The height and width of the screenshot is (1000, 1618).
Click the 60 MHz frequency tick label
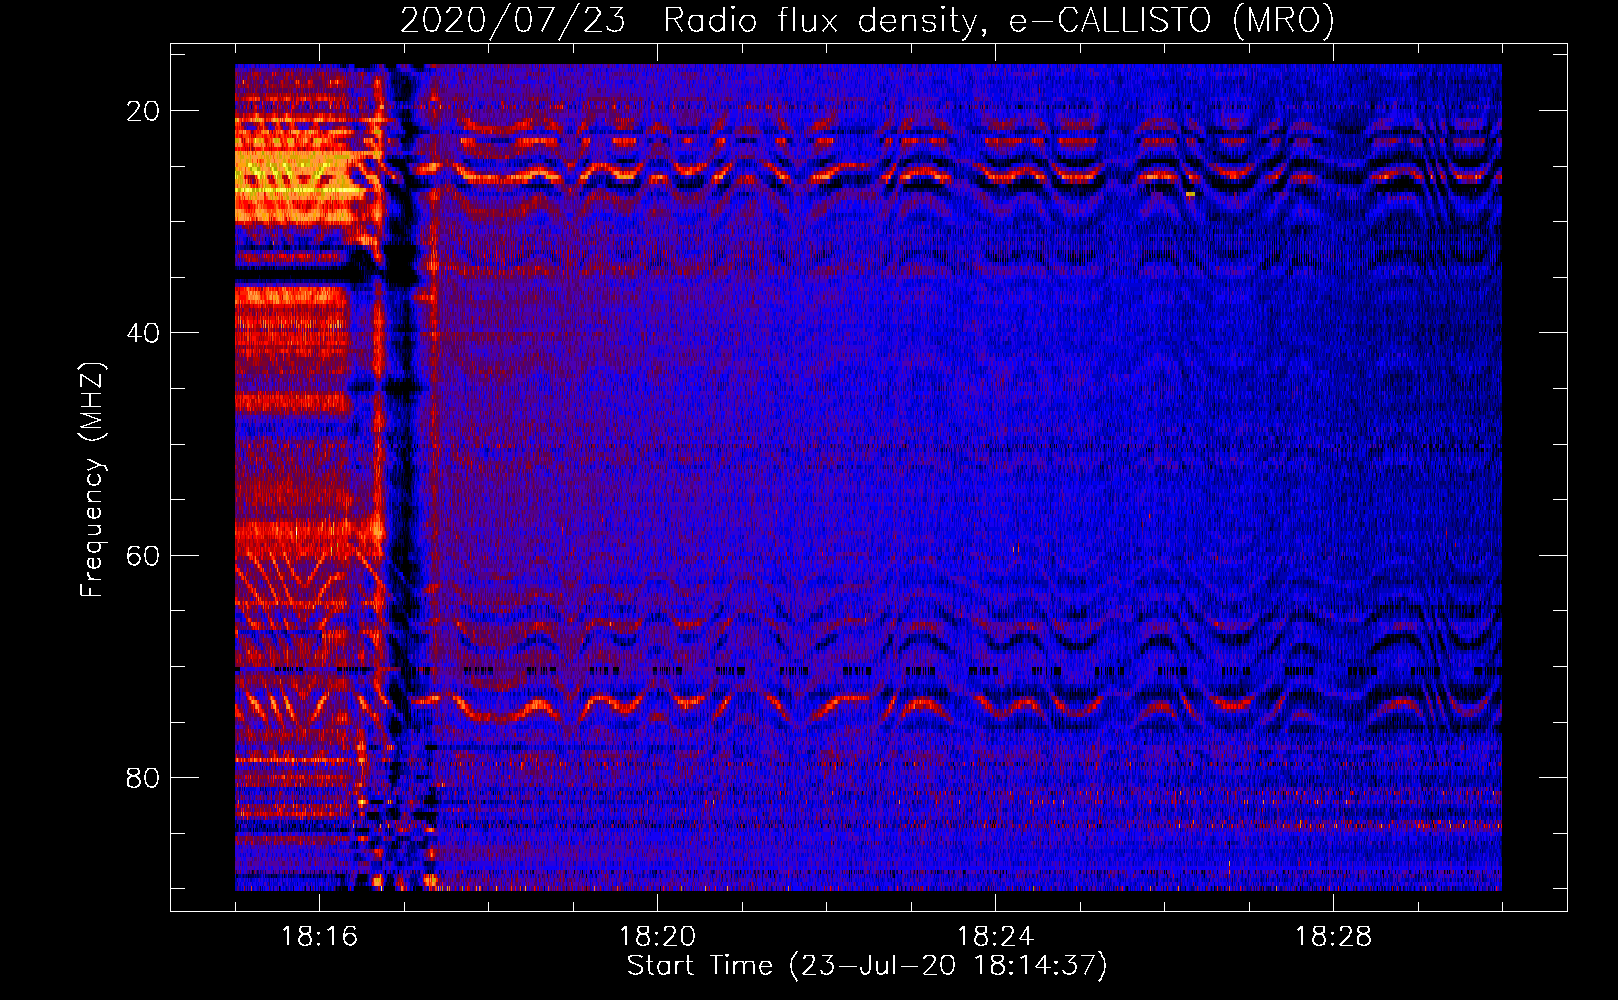click(143, 555)
